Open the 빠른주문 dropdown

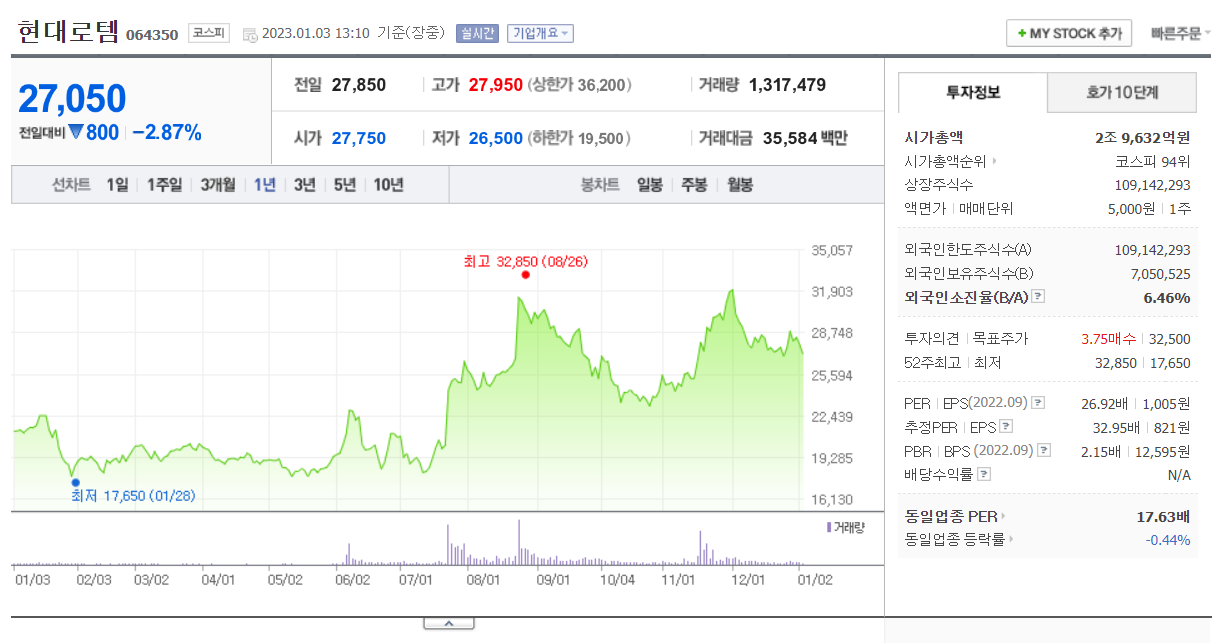click(x=1180, y=33)
